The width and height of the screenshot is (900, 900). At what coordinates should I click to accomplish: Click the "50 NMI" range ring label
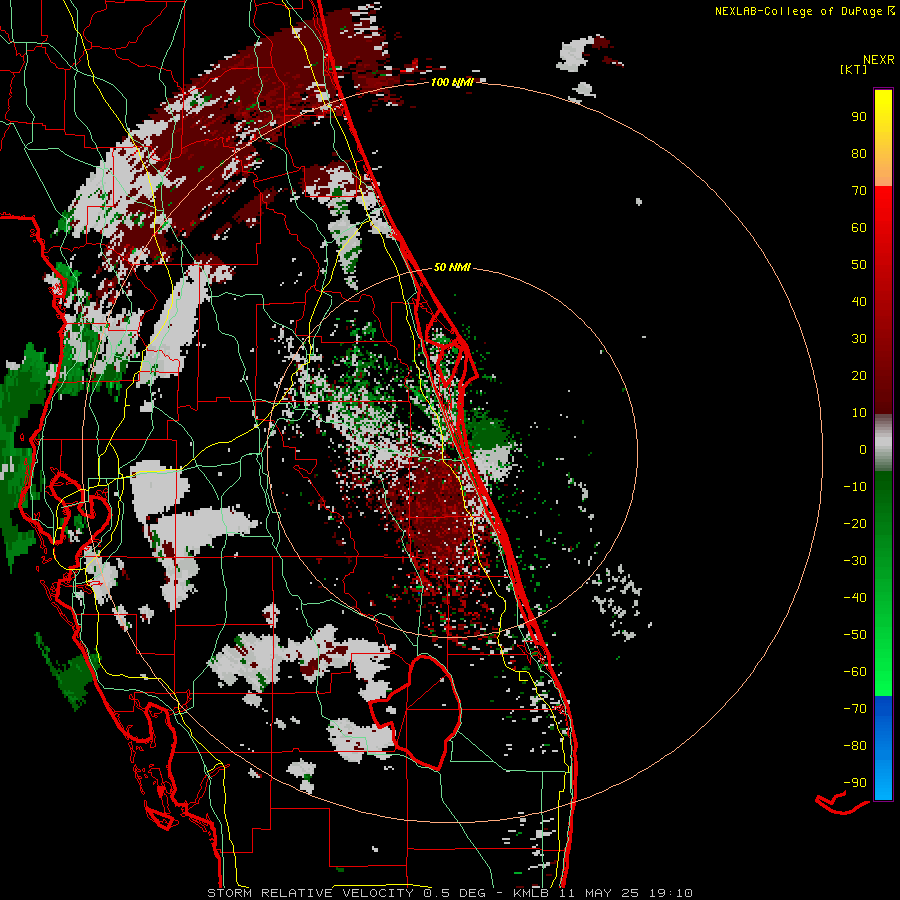point(452,267)
